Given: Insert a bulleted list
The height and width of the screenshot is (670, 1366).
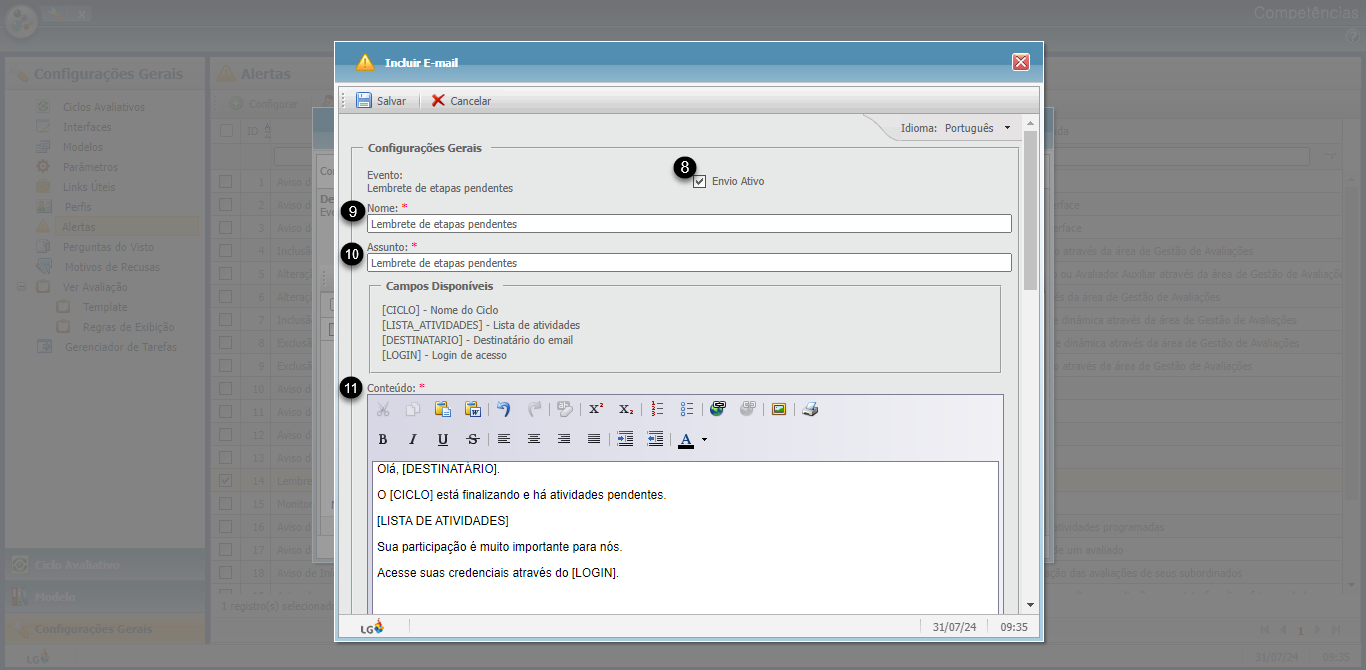Looking at the screenshot, I should click(687, 409).
